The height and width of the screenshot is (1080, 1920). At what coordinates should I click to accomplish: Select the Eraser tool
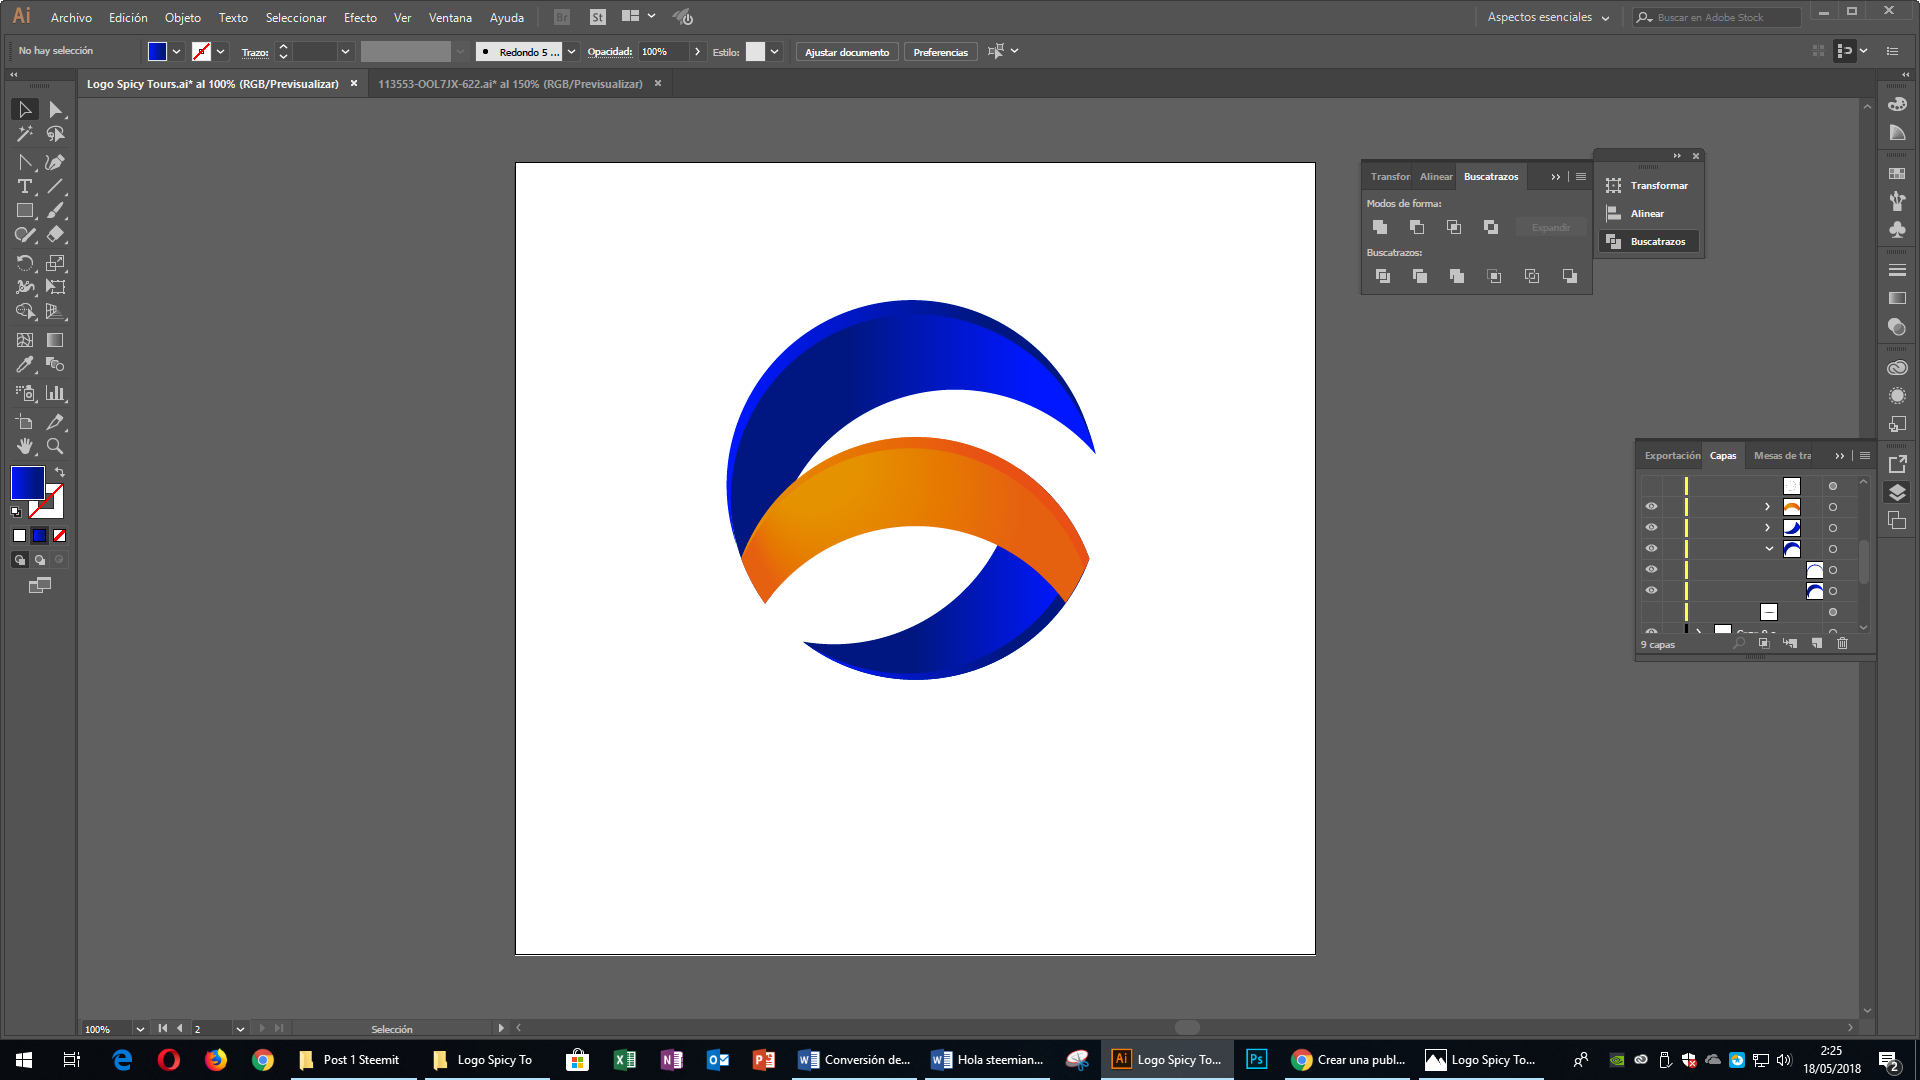tap(55, 235)
